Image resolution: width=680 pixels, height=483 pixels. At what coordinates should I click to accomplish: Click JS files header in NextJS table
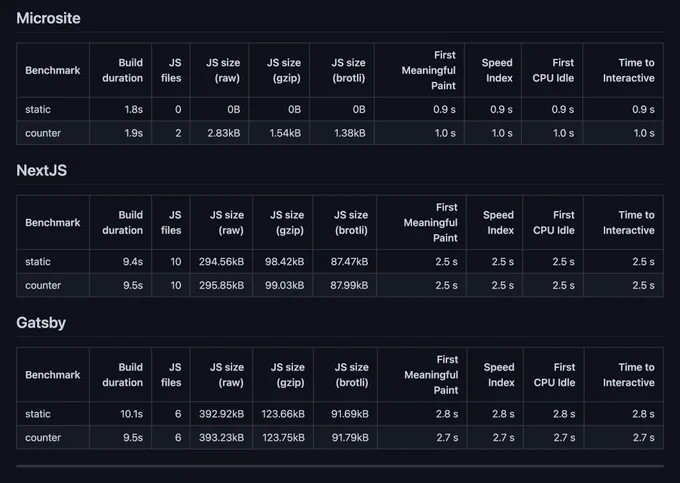[x=171, y=222]
